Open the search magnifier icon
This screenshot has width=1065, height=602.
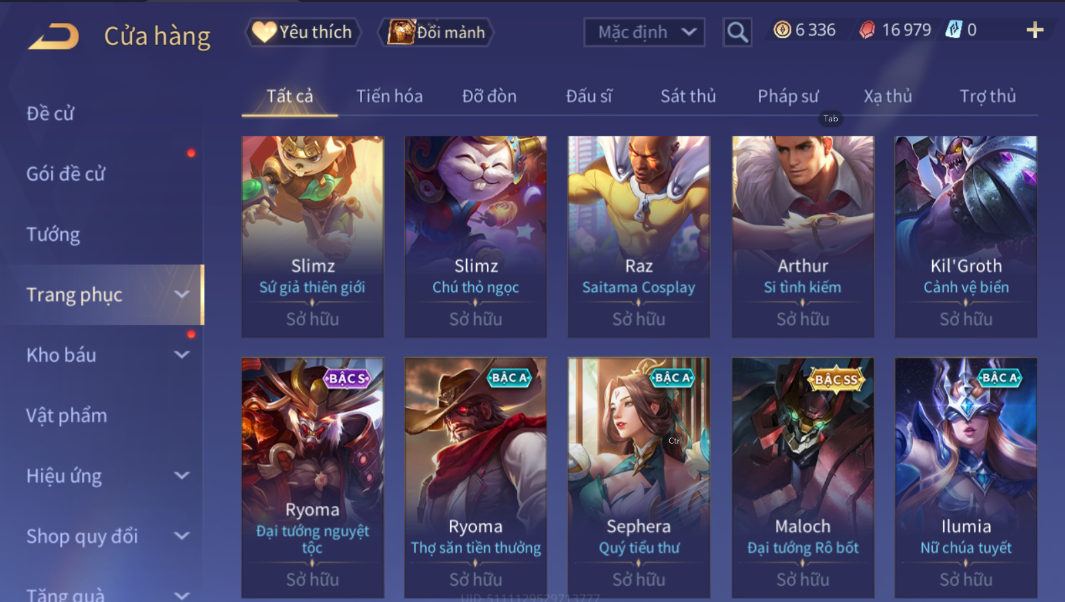point(738,32)
